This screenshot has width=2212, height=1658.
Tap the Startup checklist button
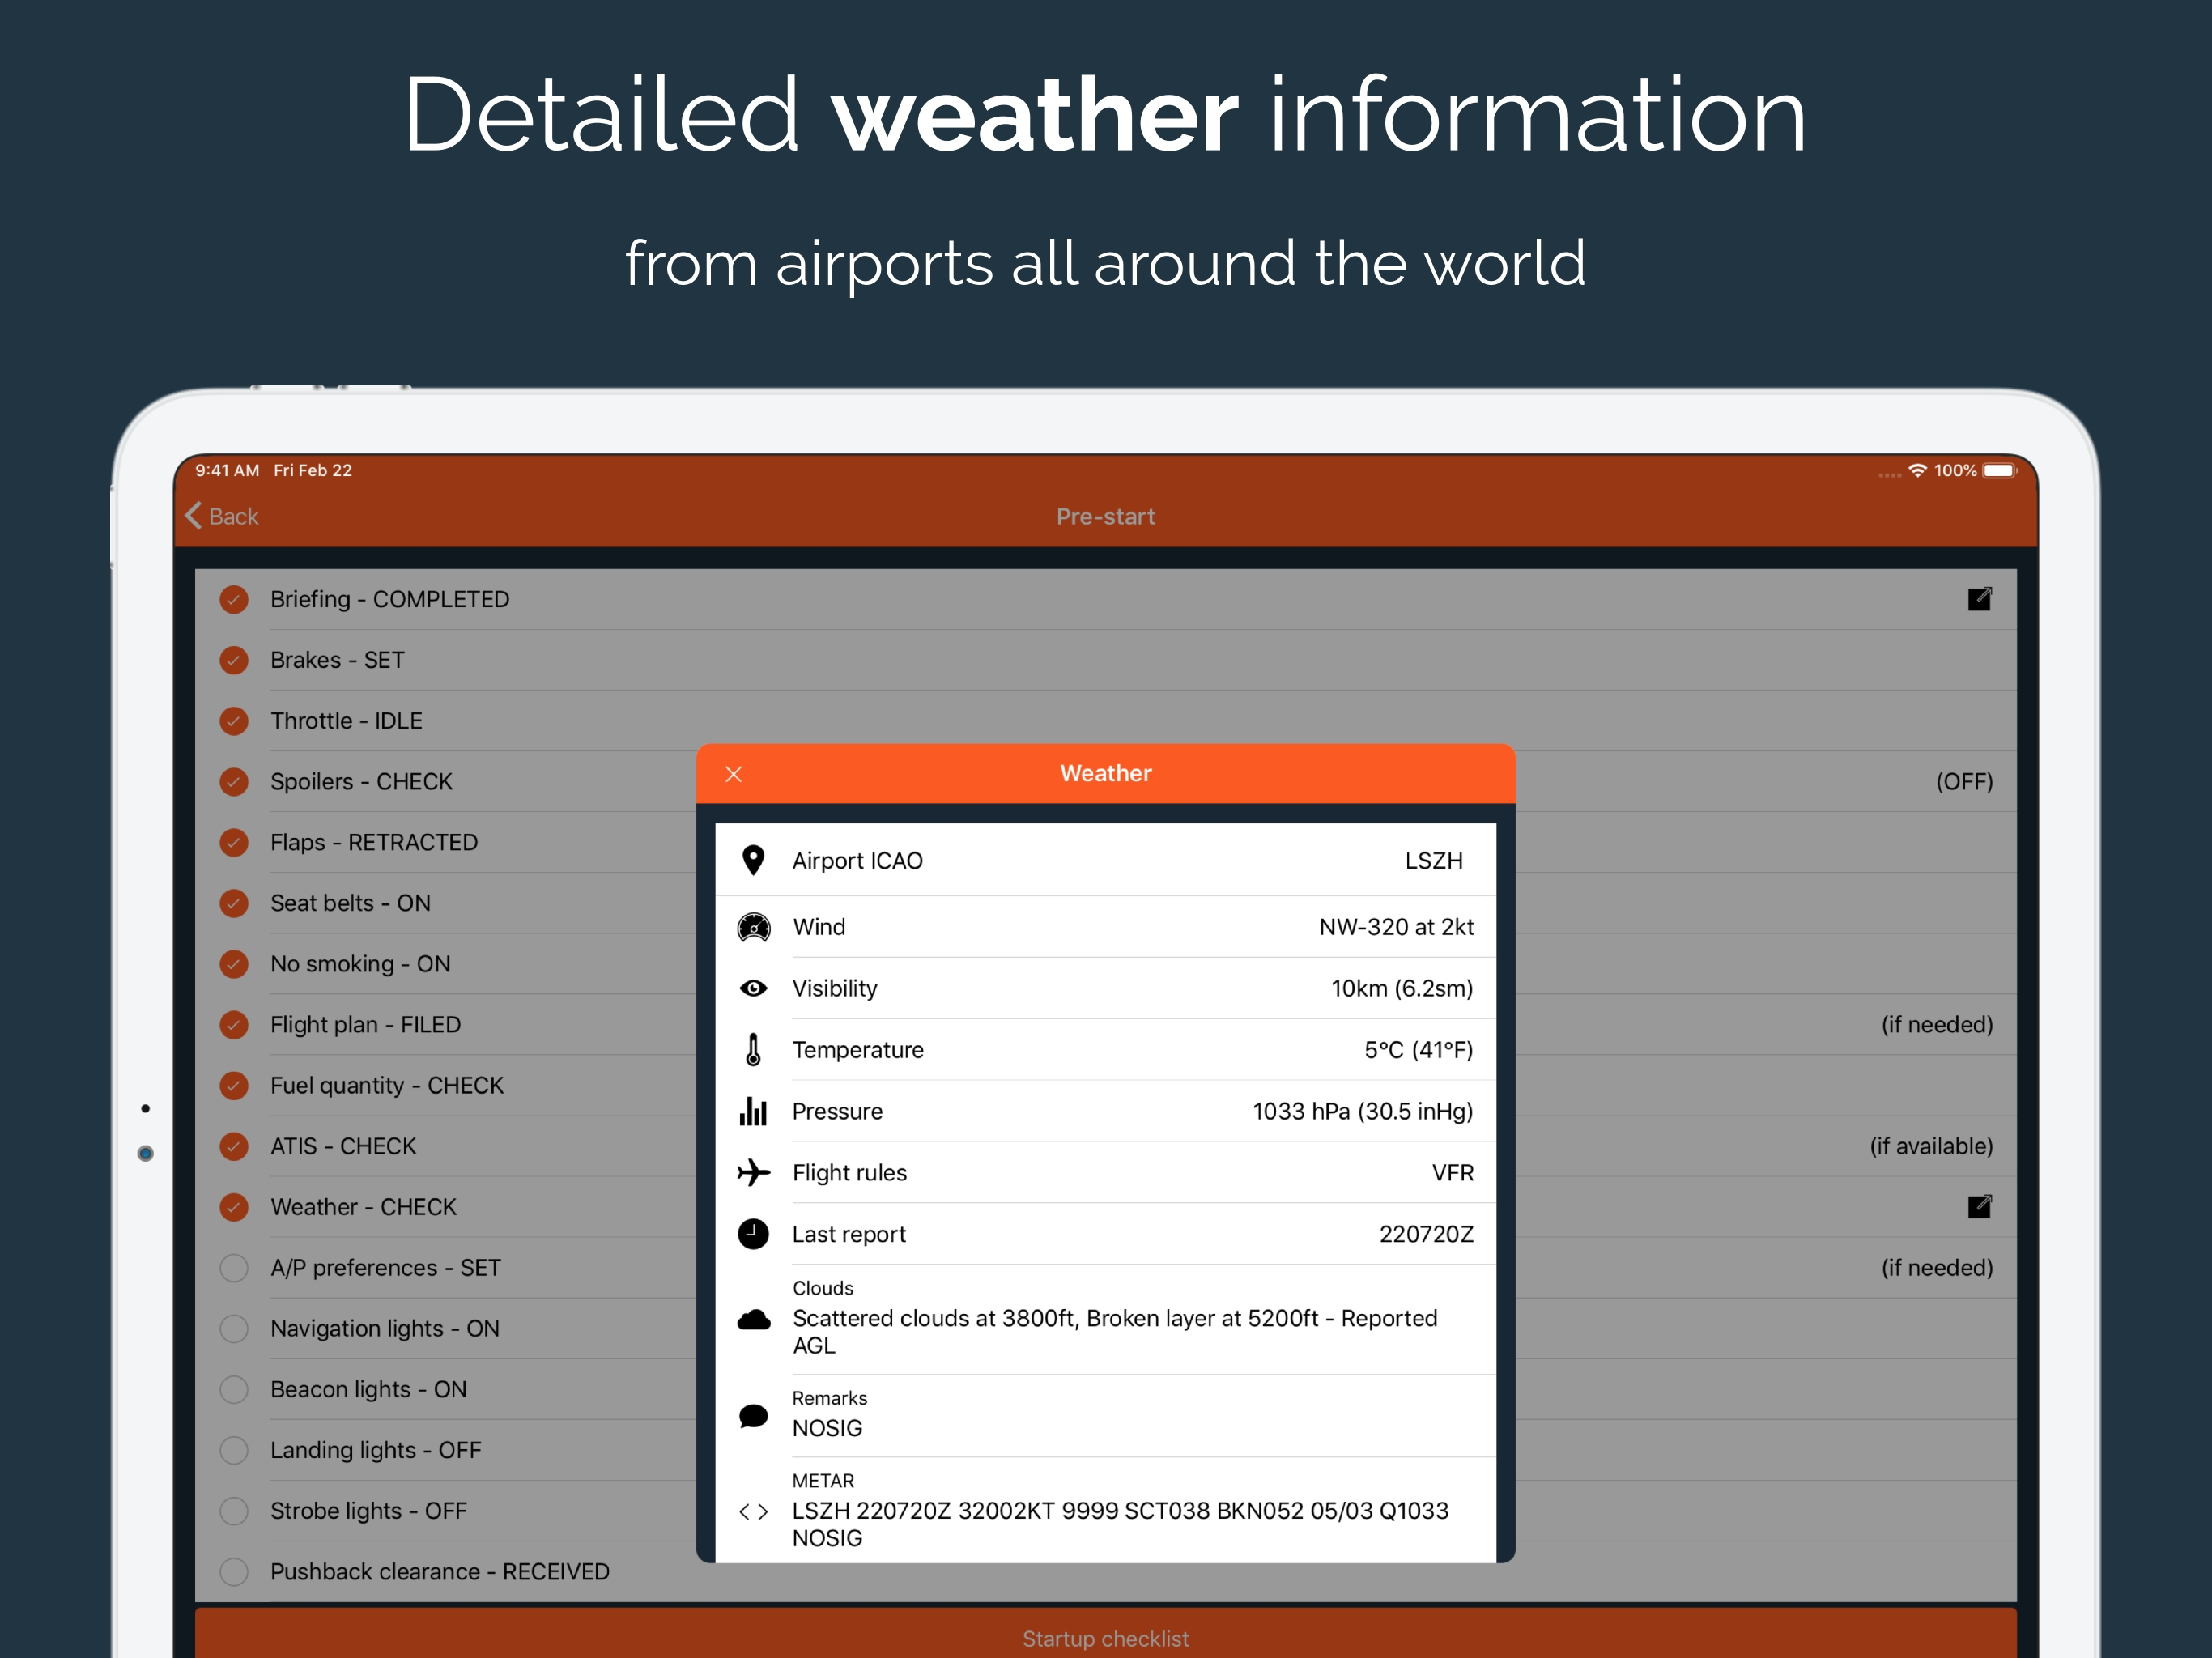click(x=1106, y=1633)
